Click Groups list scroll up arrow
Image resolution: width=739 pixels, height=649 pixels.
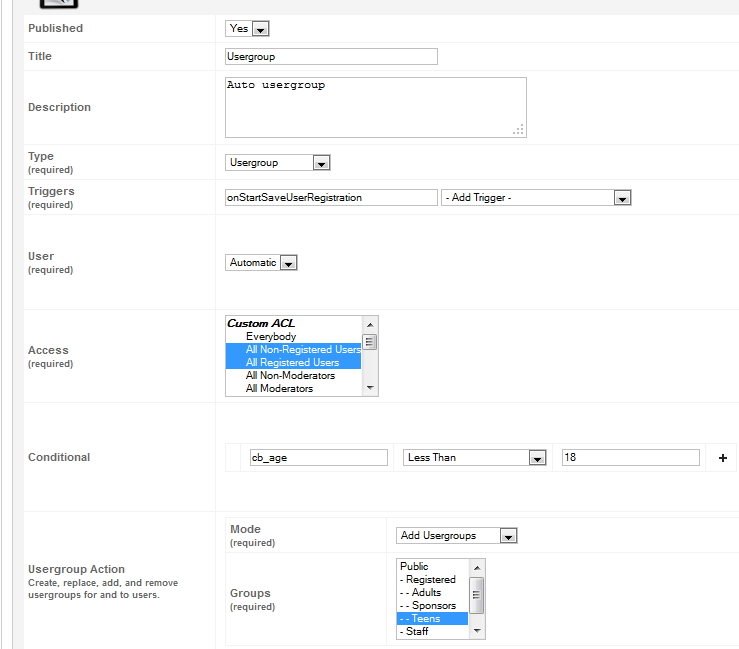click(x=477, y=568)
